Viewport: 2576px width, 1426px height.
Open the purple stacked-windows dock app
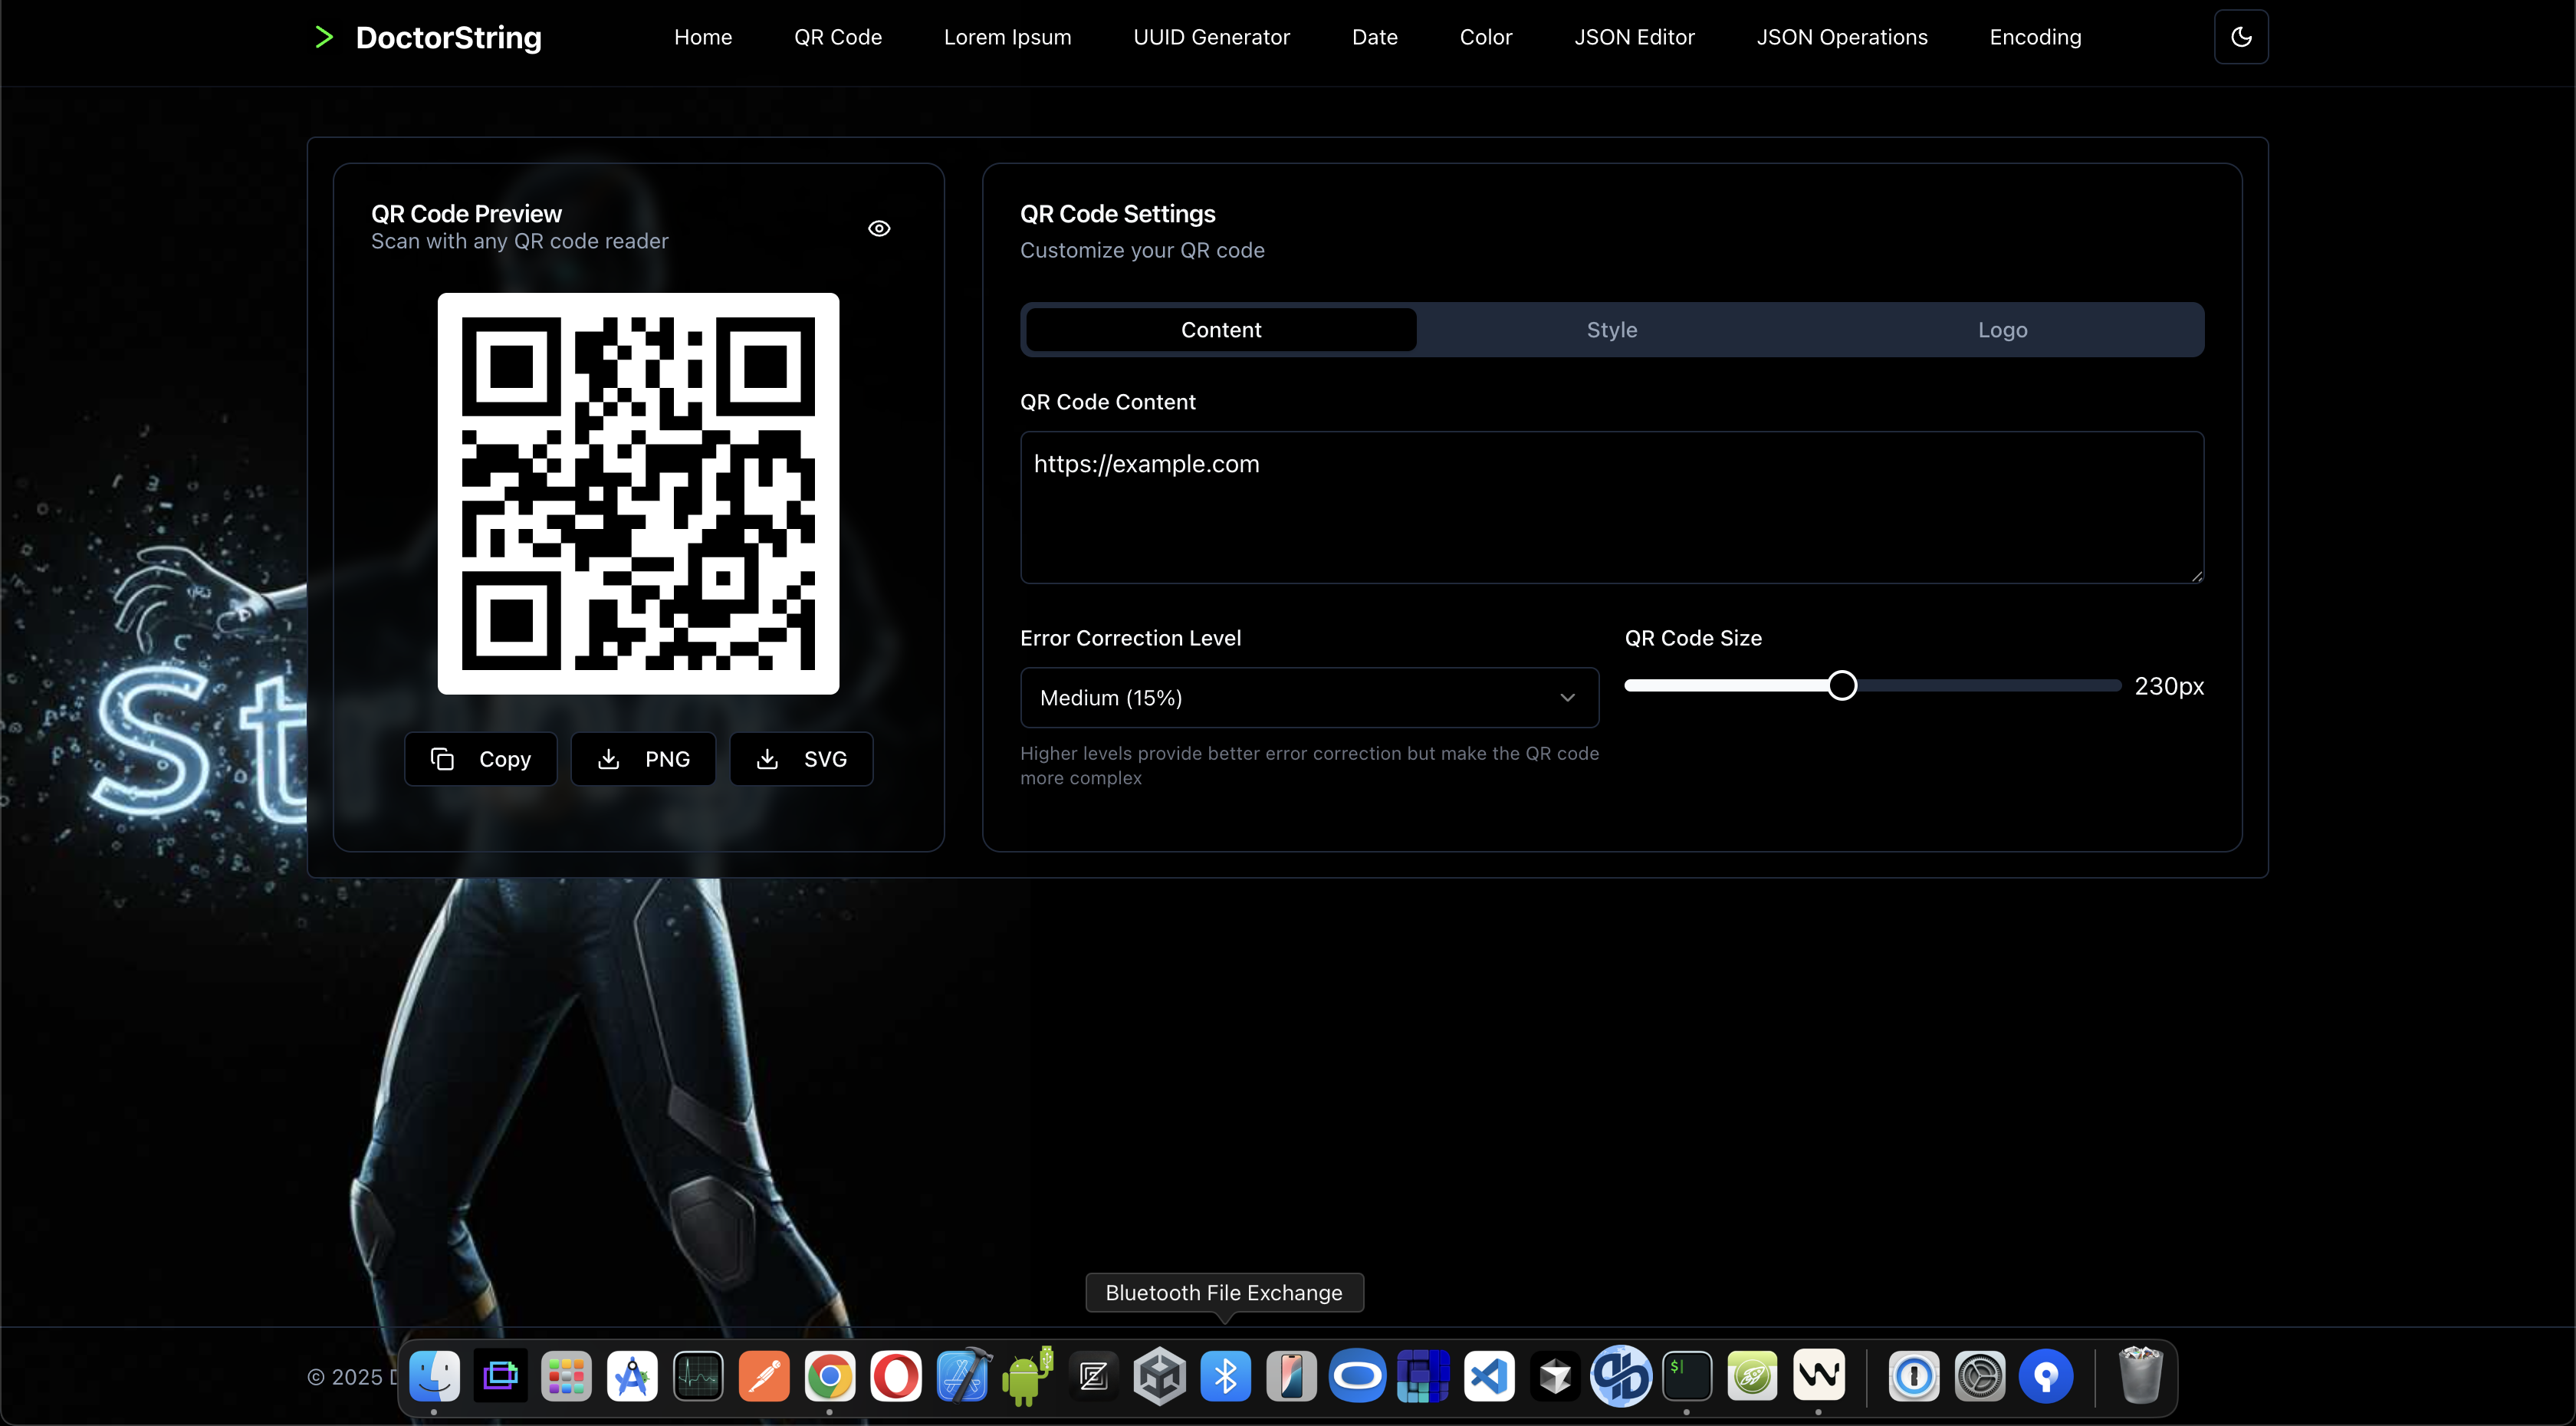[500, 1377]
